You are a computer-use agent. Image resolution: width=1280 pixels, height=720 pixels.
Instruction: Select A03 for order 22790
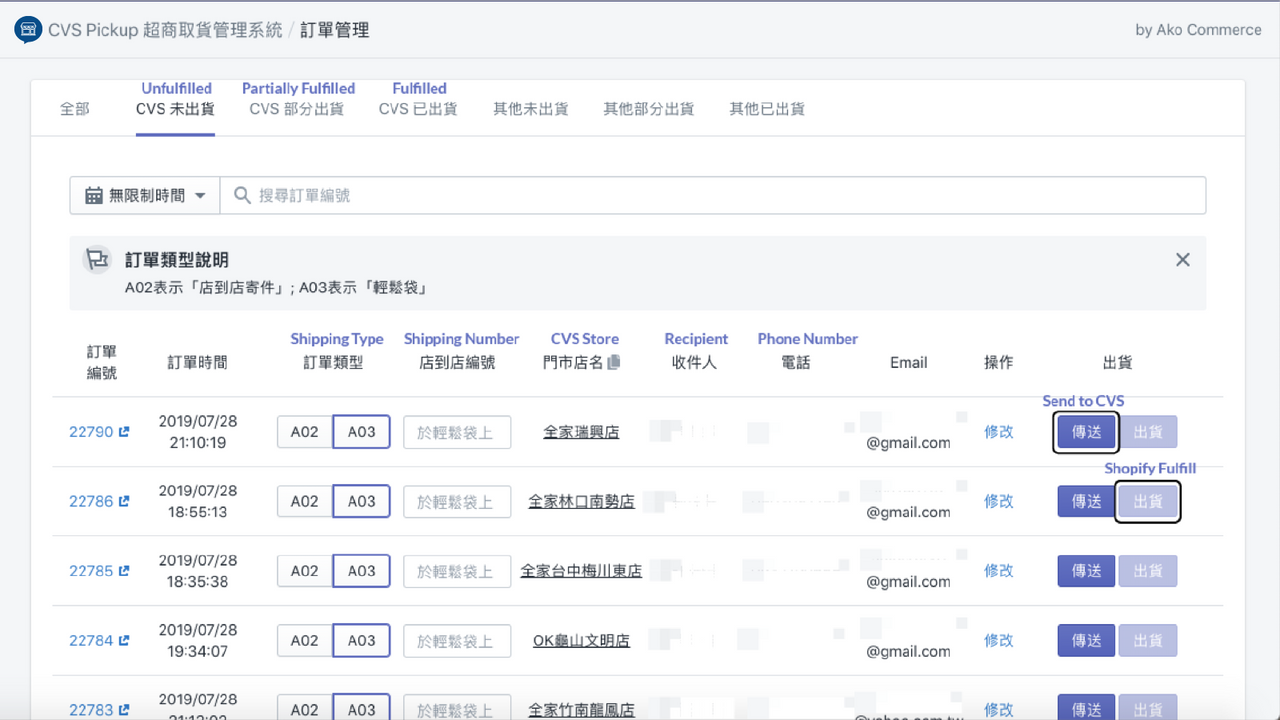[x=361, y=432]
